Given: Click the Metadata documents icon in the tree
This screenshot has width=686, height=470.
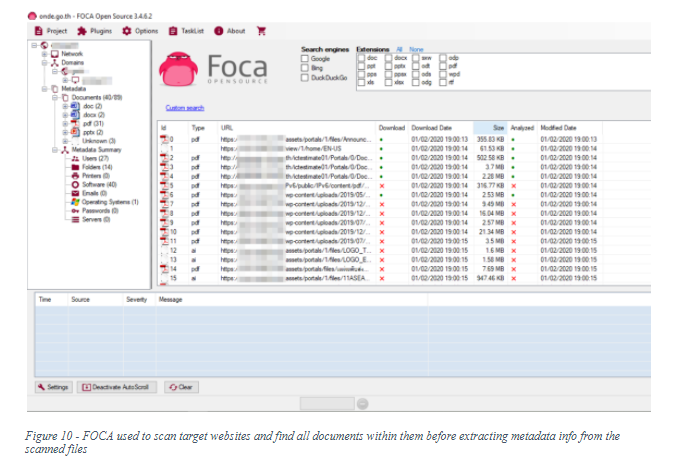Looking at the screenshot, I should point(55,89).
